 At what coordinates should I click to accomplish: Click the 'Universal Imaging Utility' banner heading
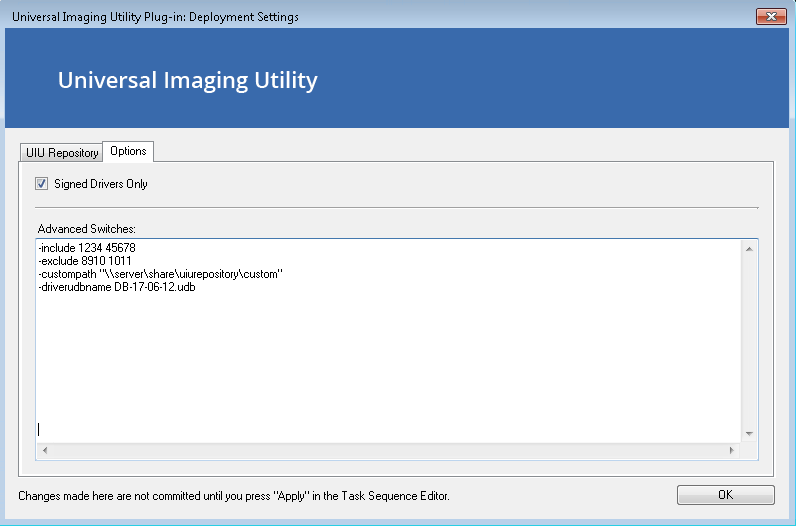[x=187, y=80]
